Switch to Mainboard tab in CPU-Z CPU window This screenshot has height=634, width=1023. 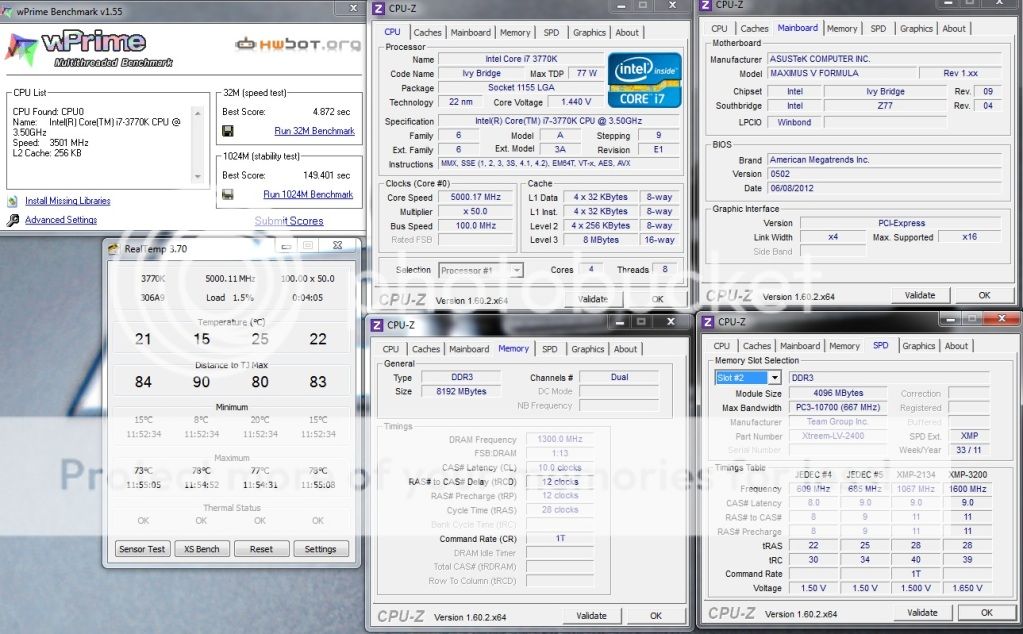click(x=470, y=33)
